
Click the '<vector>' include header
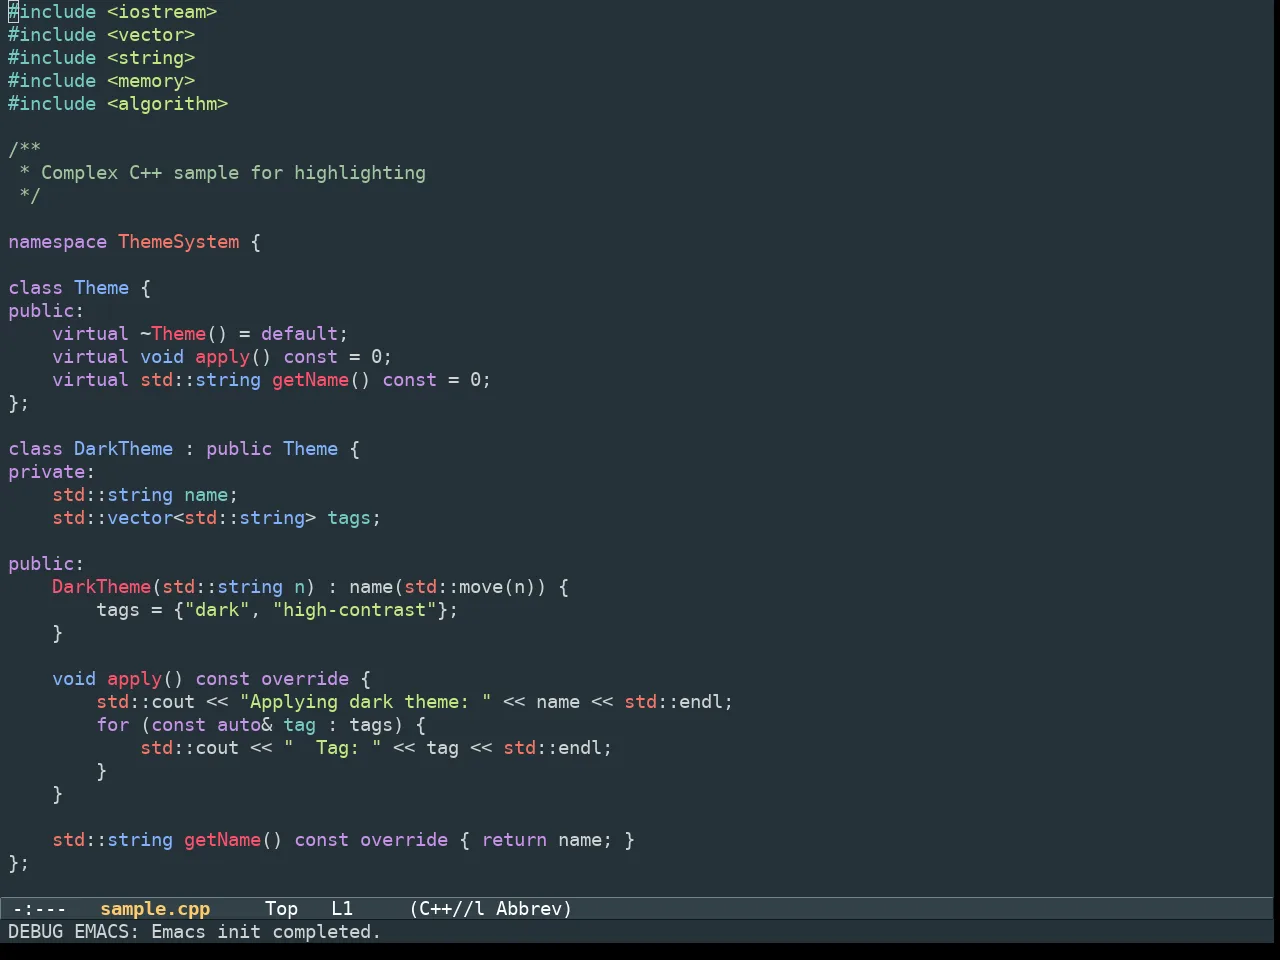tap(151, 35)
